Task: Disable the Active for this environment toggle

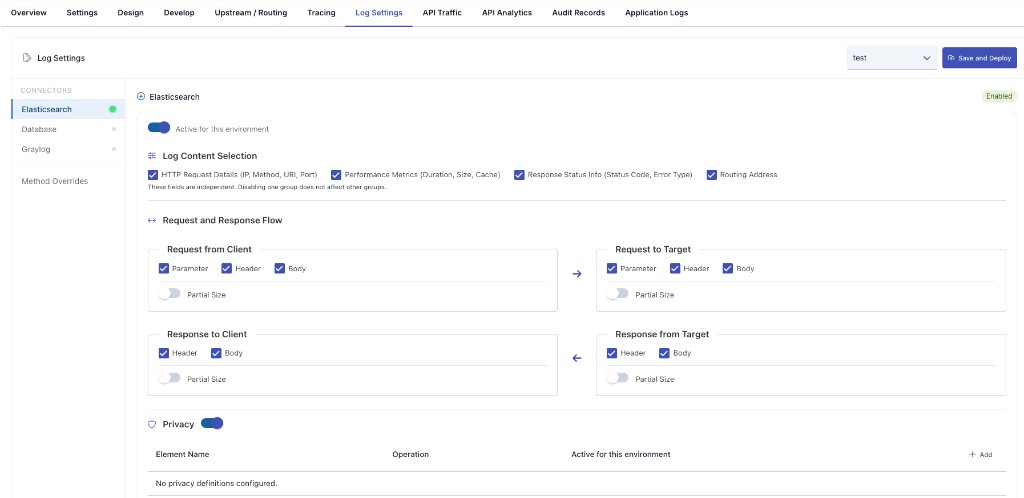Action: click(x=159, y=128)
